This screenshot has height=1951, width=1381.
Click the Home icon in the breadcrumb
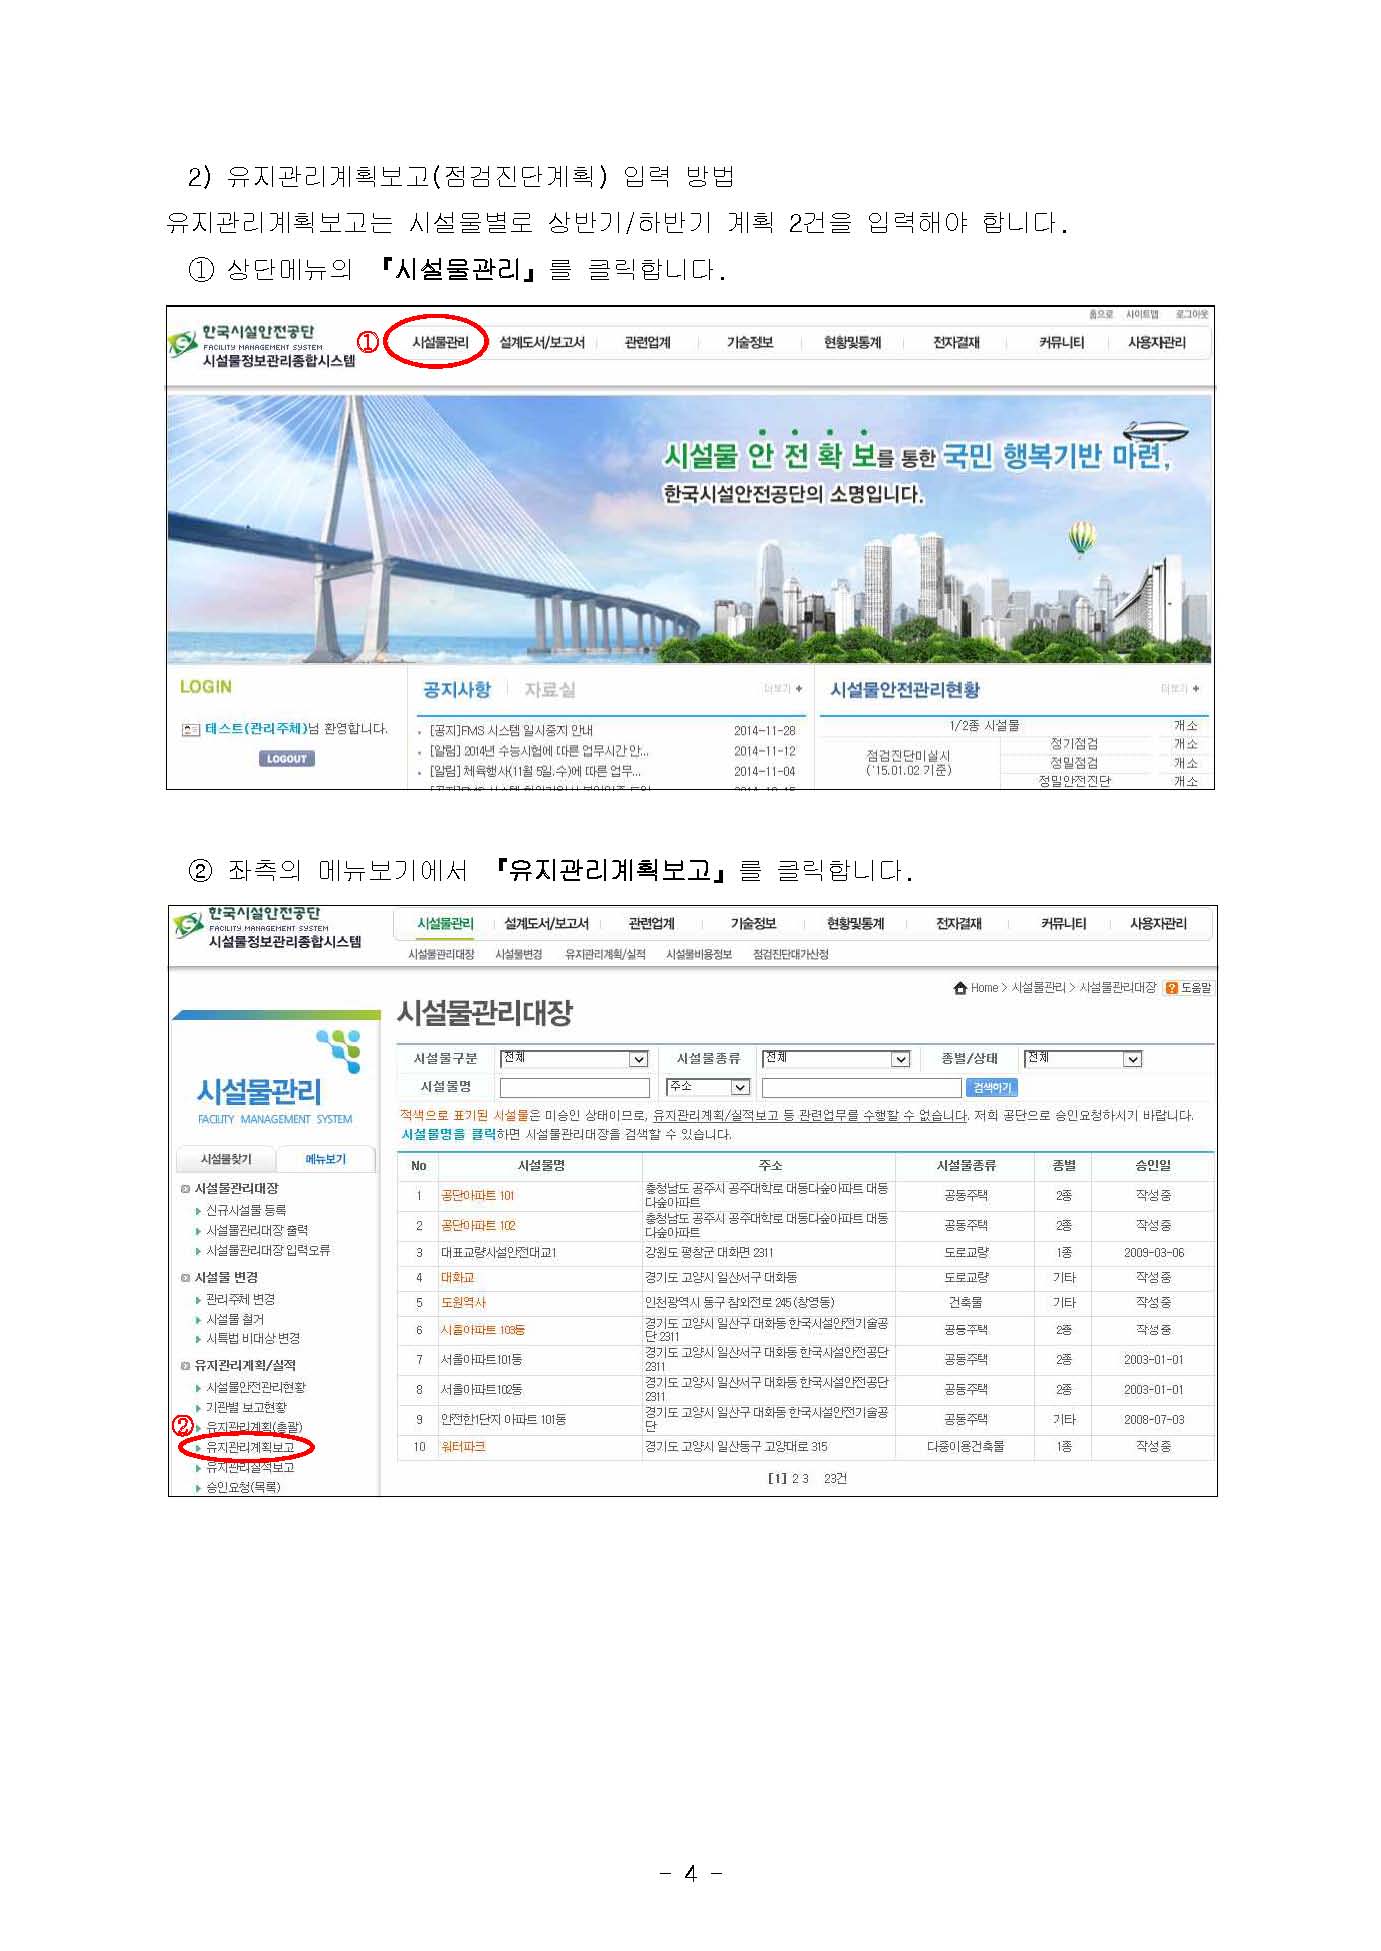(960, 988)
